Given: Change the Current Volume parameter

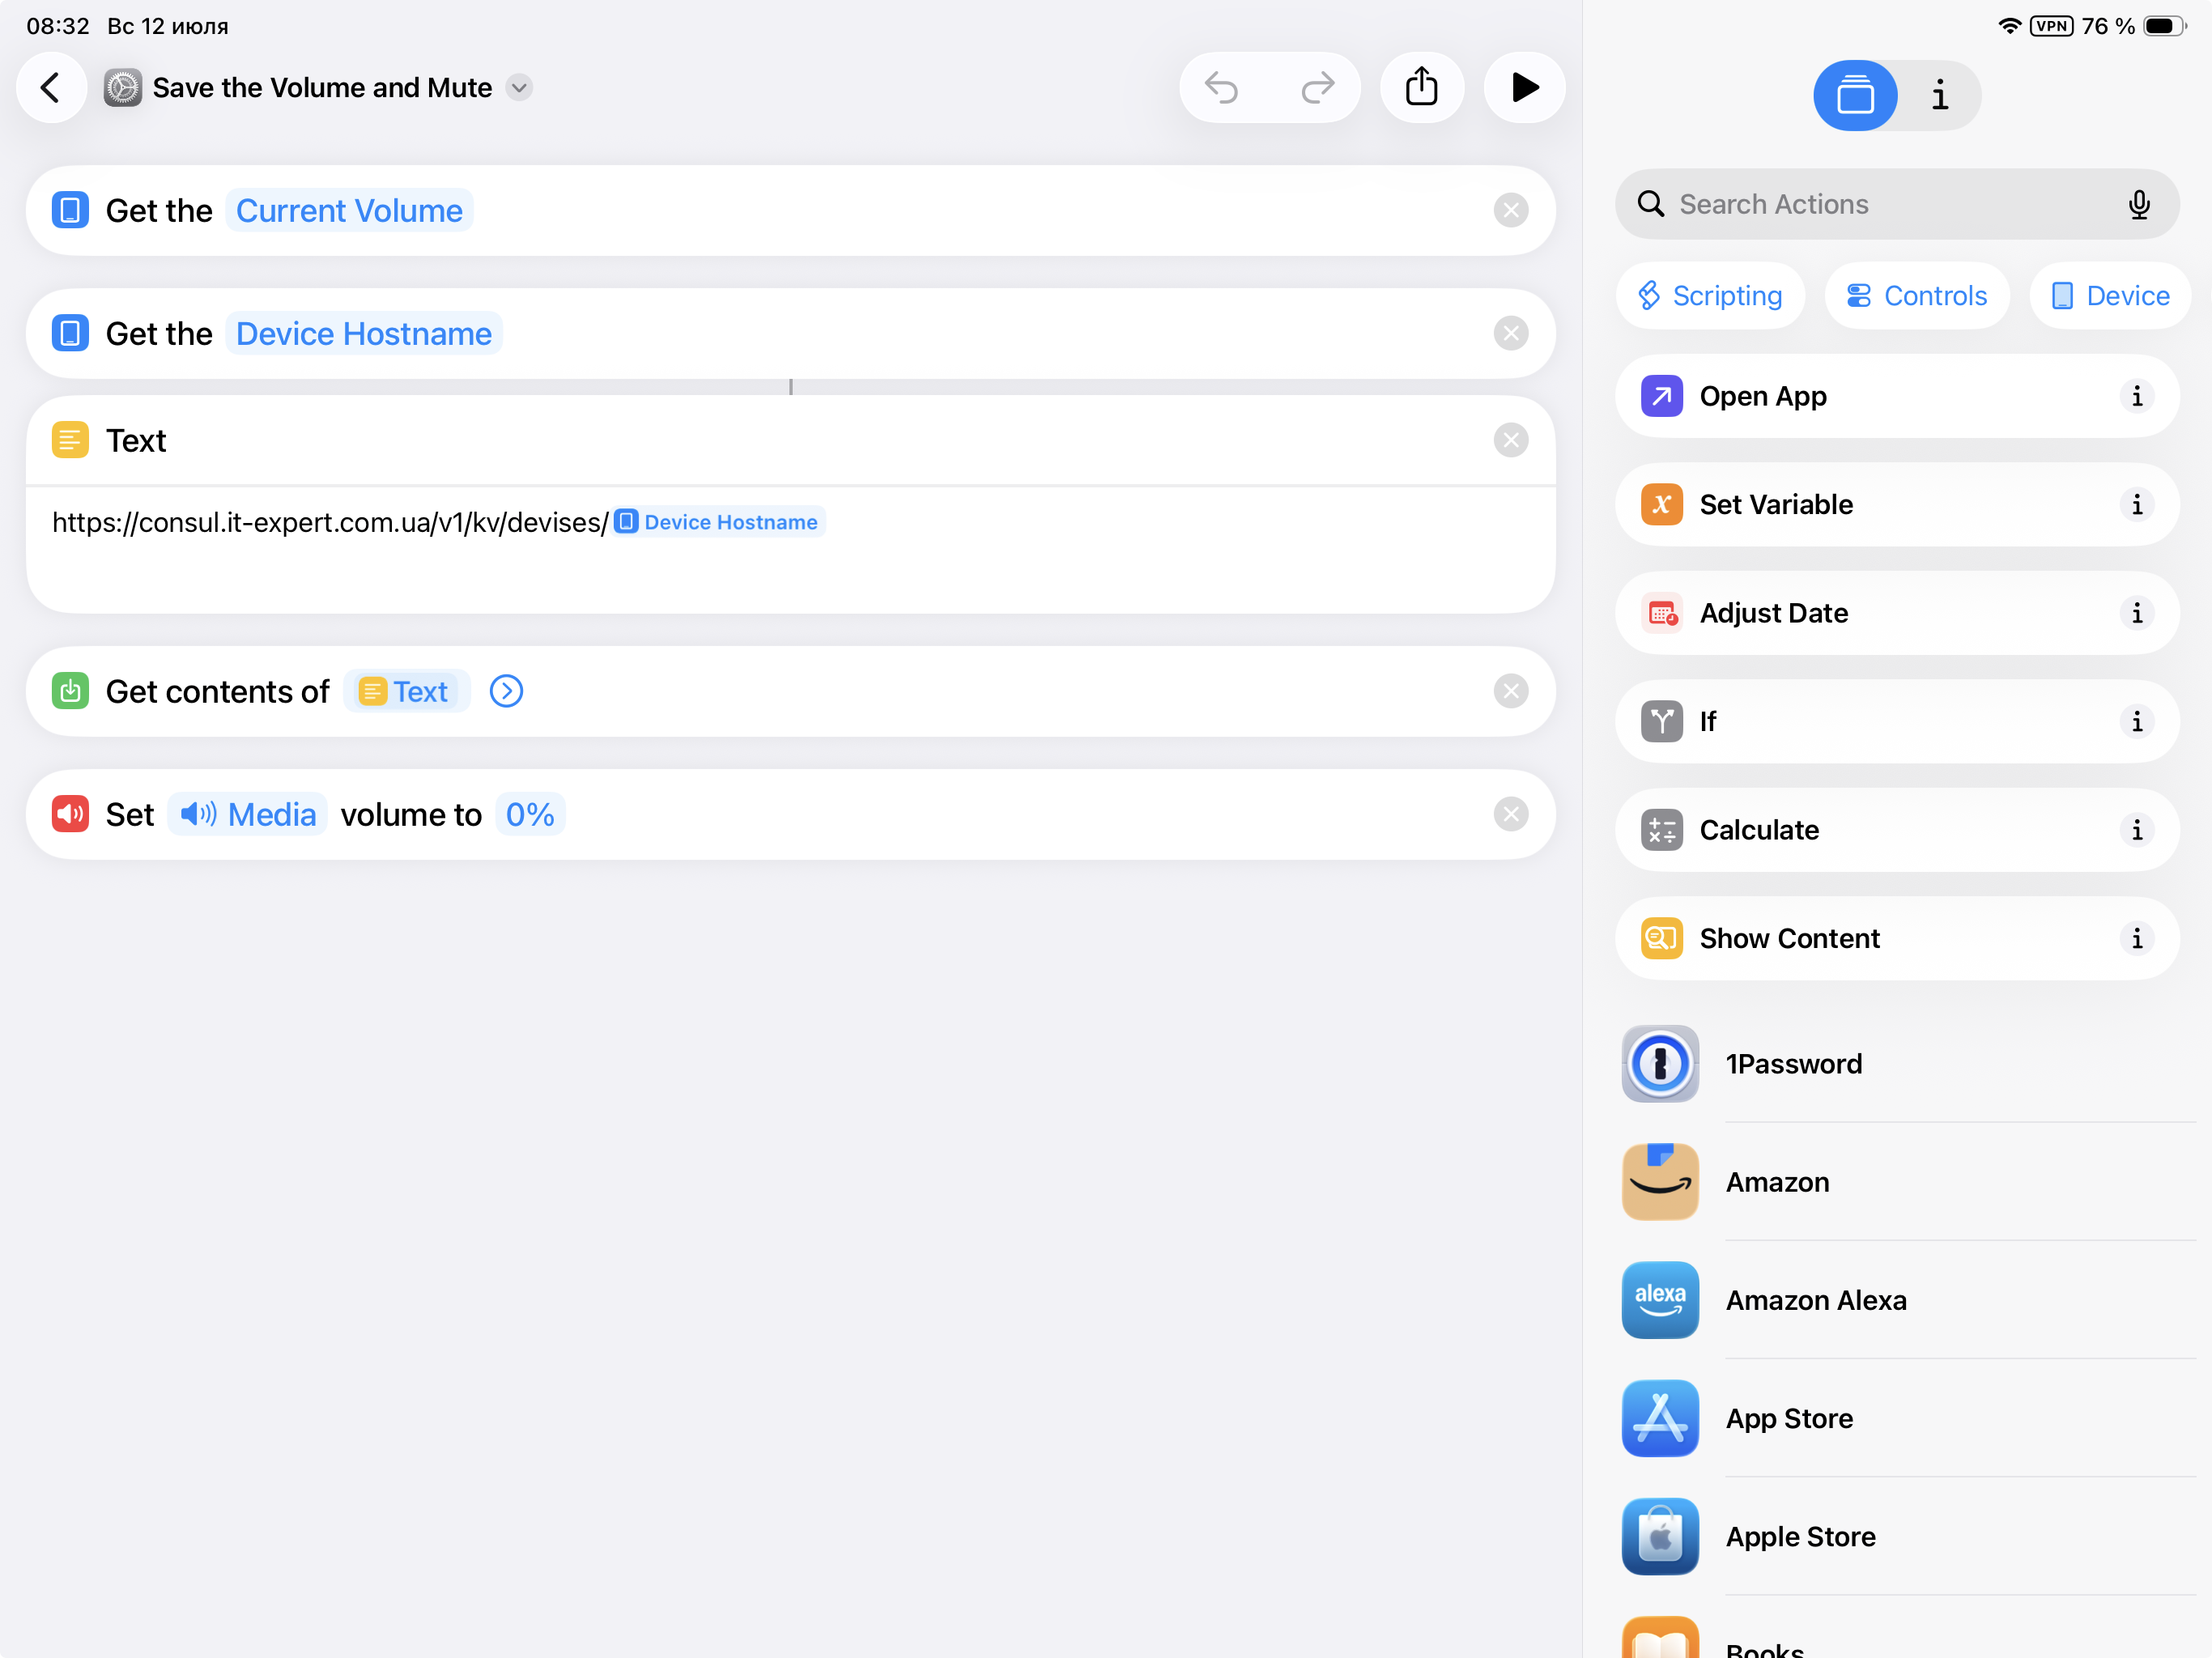Looking at the screenshot, I should 349,211.
